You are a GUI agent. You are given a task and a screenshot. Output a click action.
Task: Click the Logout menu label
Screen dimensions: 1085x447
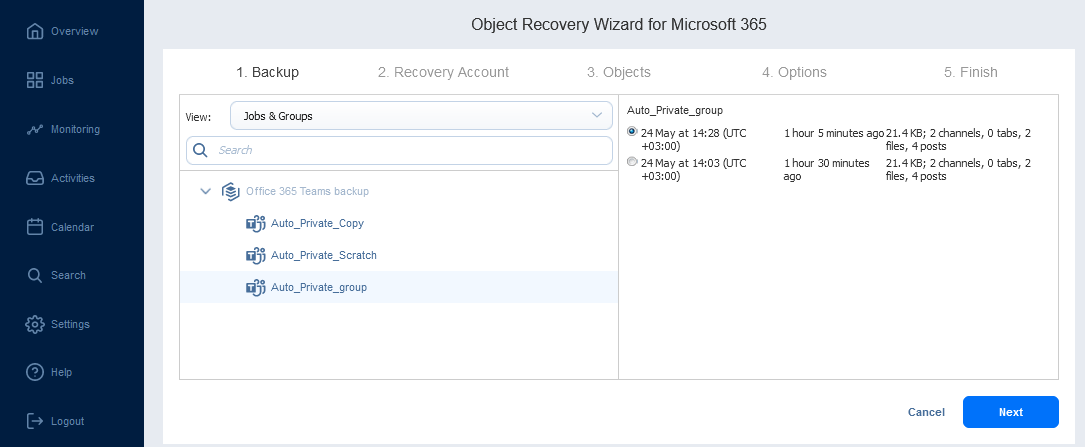pyautogui.click(x=67, y=421)
